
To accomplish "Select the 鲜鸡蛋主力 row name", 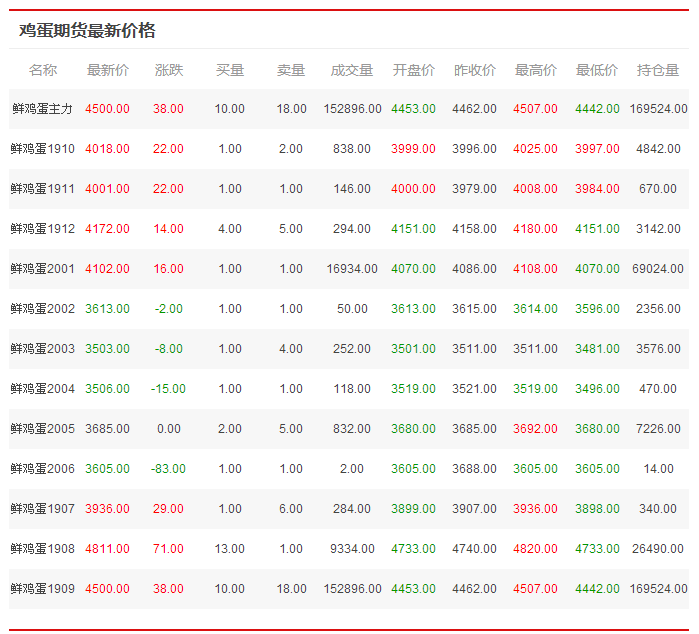I will 42,109.
